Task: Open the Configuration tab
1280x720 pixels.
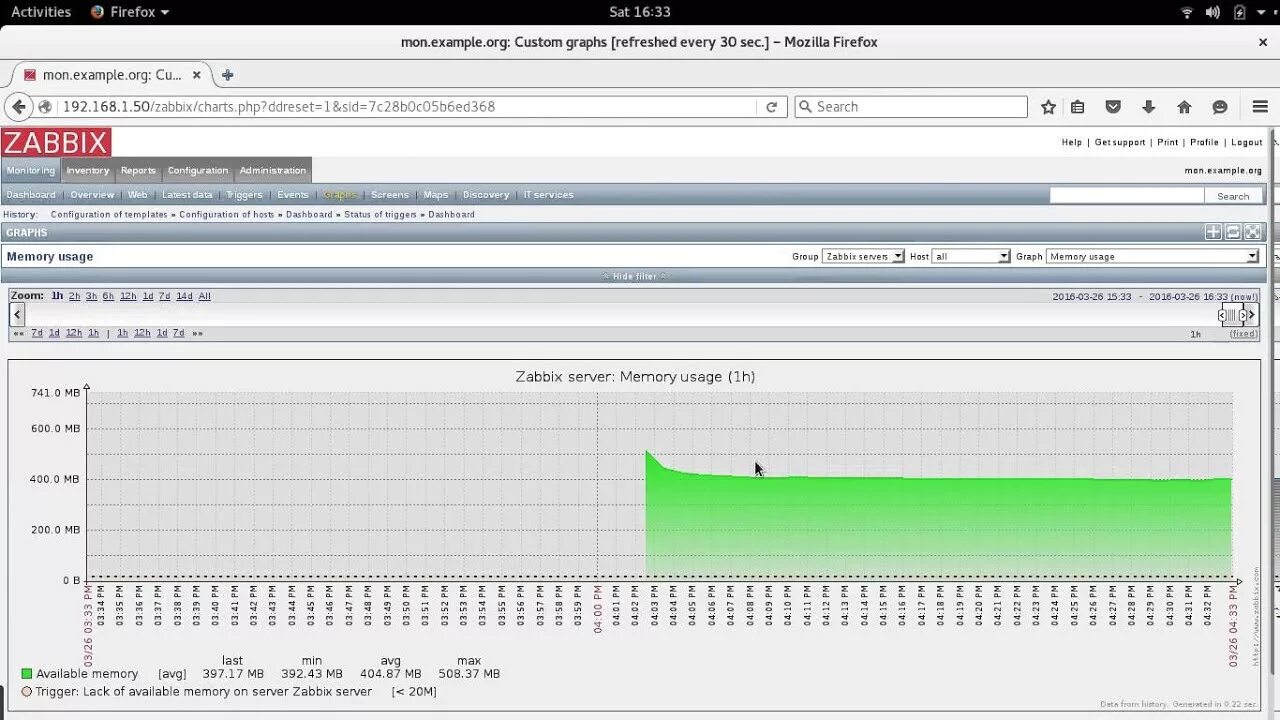Action: [x=198, y=170]
